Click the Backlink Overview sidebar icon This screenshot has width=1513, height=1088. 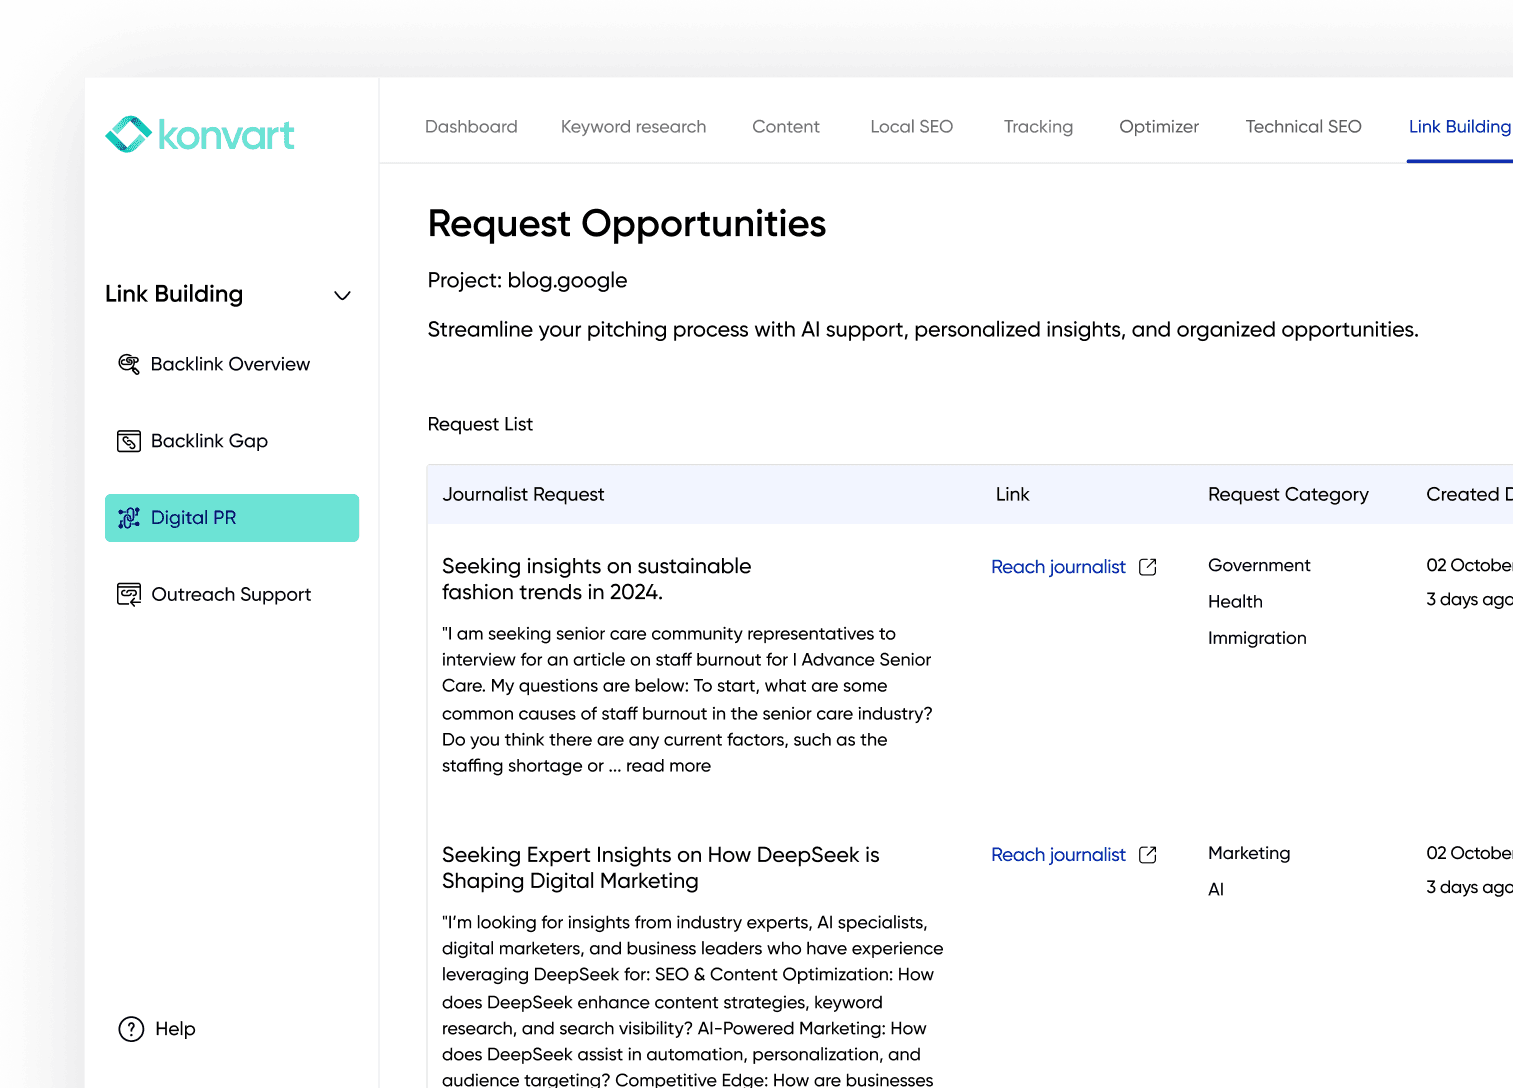129,364
